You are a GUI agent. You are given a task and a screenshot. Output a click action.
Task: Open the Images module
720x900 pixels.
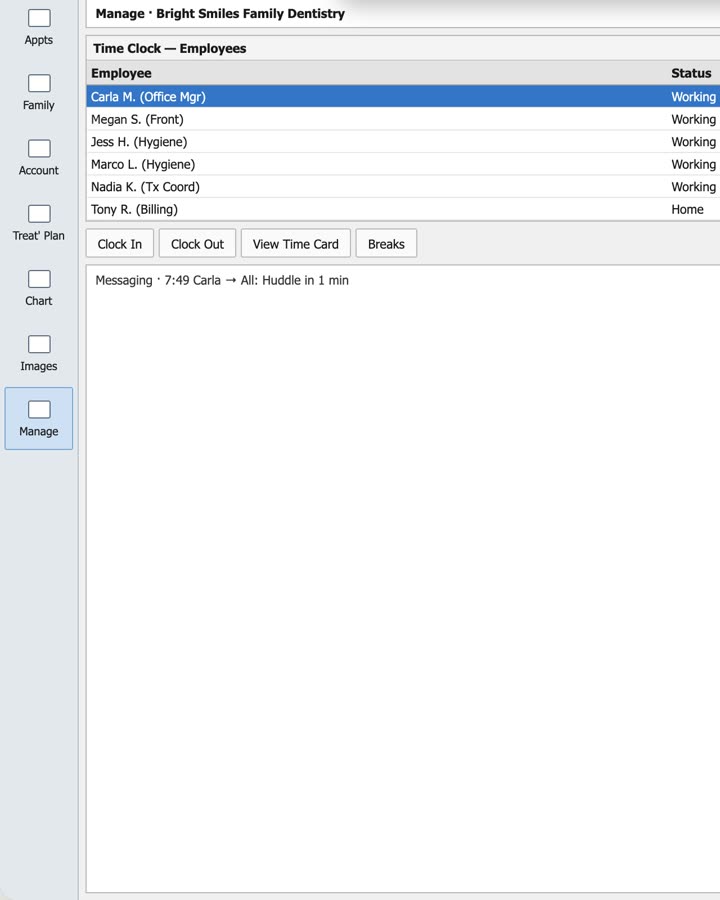coord(38,354)
